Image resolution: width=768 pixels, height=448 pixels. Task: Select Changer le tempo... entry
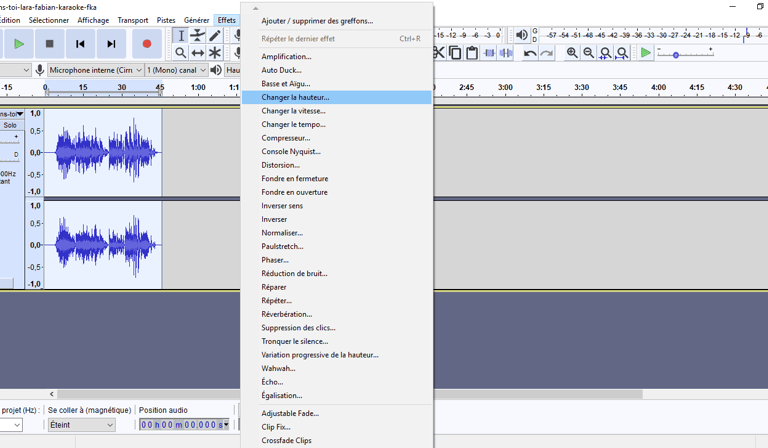[337, 124]
